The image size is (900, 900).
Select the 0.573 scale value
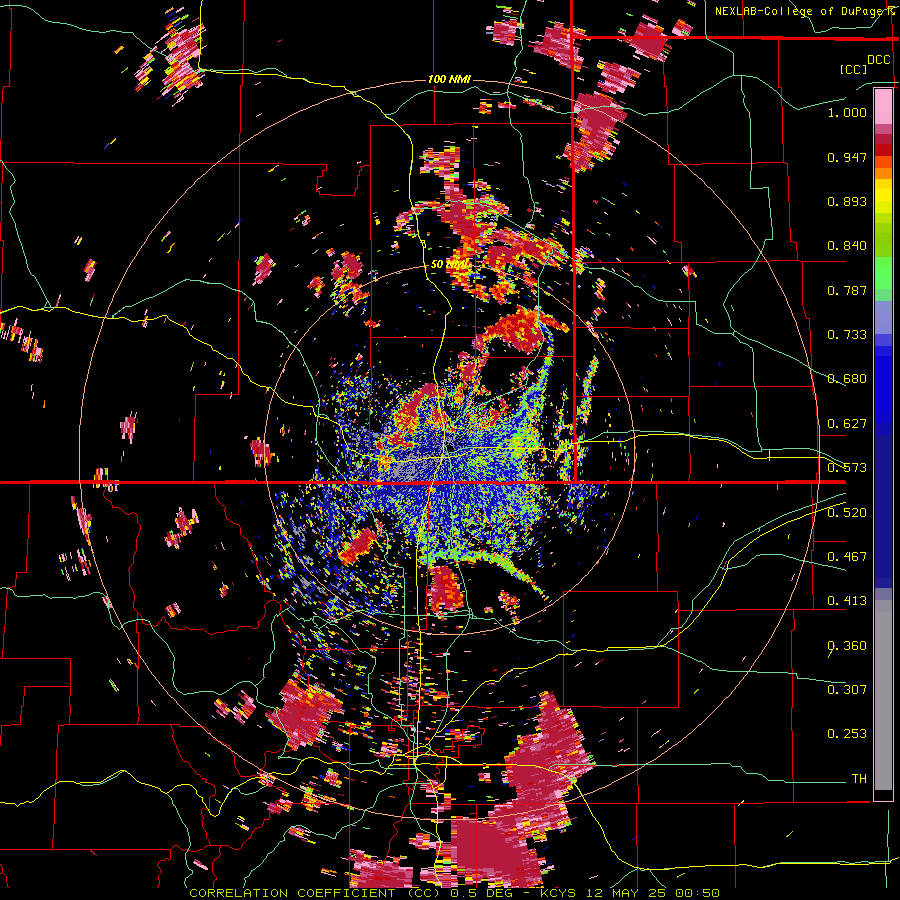(x=847, y=468)
